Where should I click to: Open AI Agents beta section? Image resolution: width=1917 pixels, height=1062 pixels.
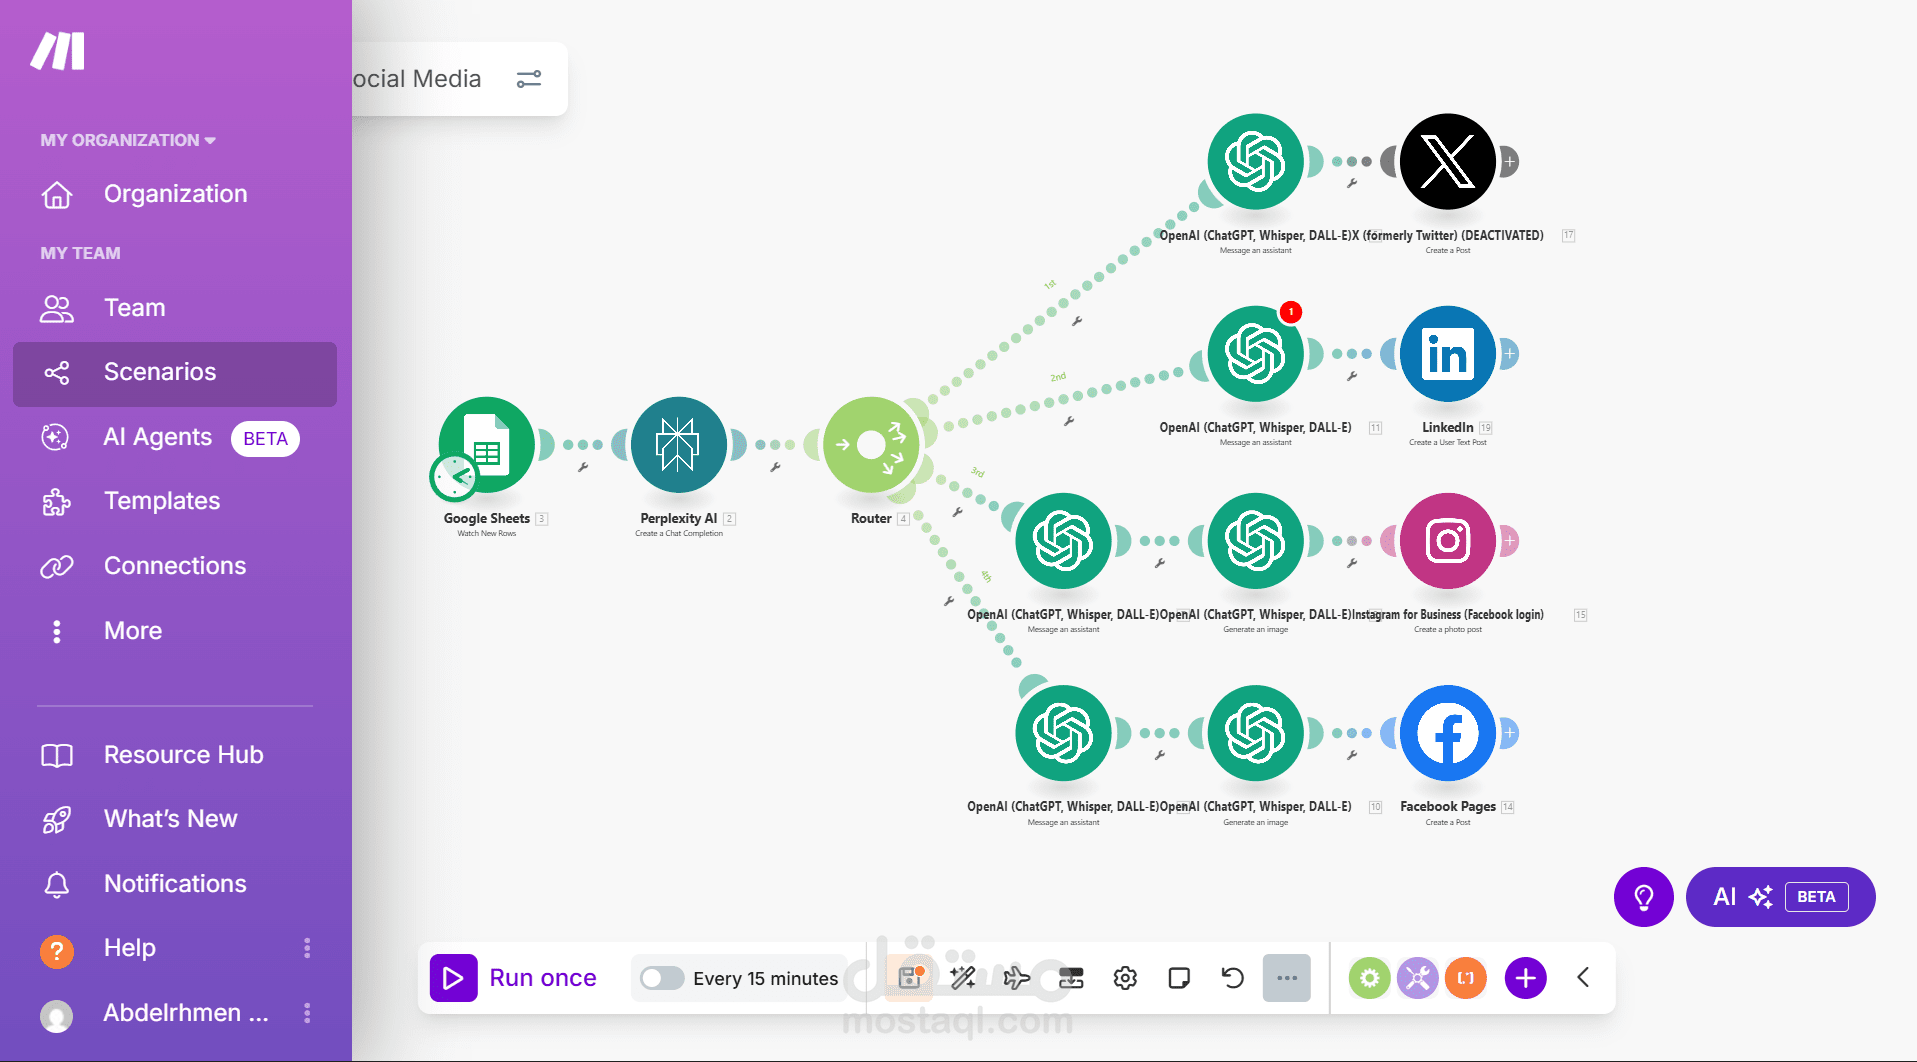[175, 438]
